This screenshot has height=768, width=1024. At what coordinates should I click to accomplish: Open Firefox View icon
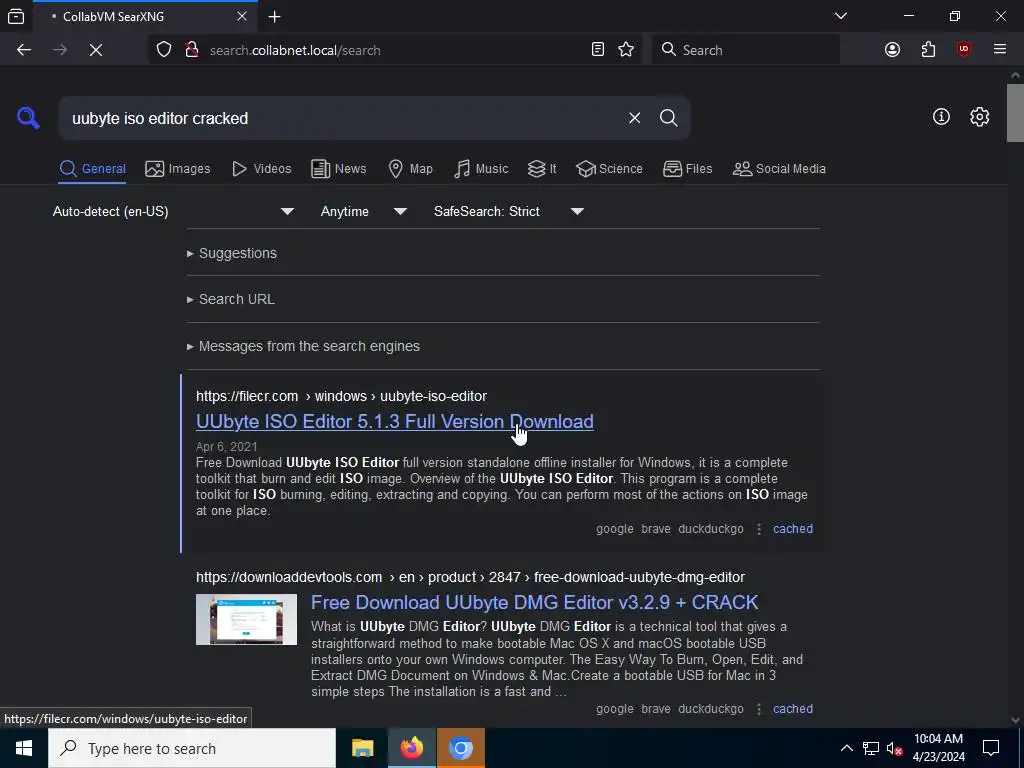pos(16,17)
